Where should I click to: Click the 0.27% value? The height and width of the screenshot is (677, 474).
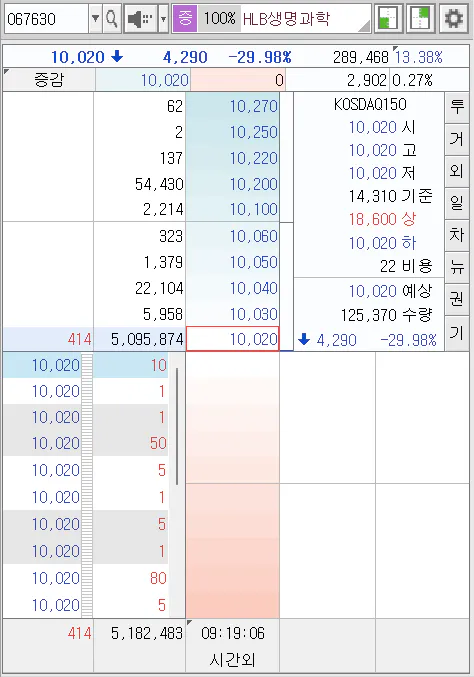coord(412,80)
